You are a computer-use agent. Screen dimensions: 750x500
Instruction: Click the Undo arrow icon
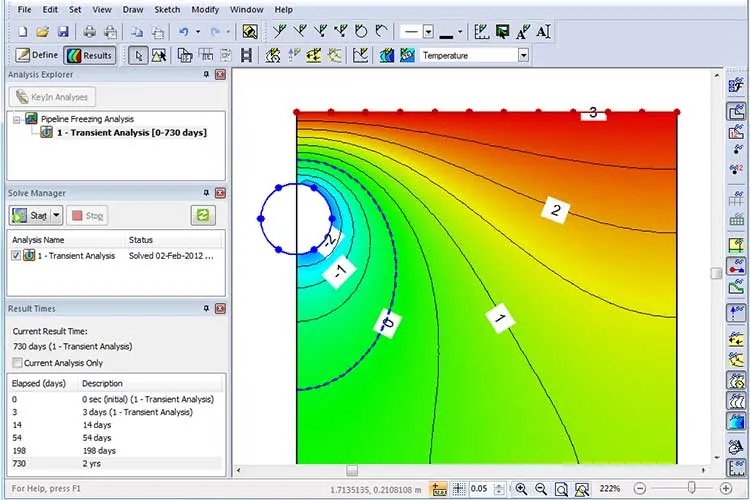[183, 32]
